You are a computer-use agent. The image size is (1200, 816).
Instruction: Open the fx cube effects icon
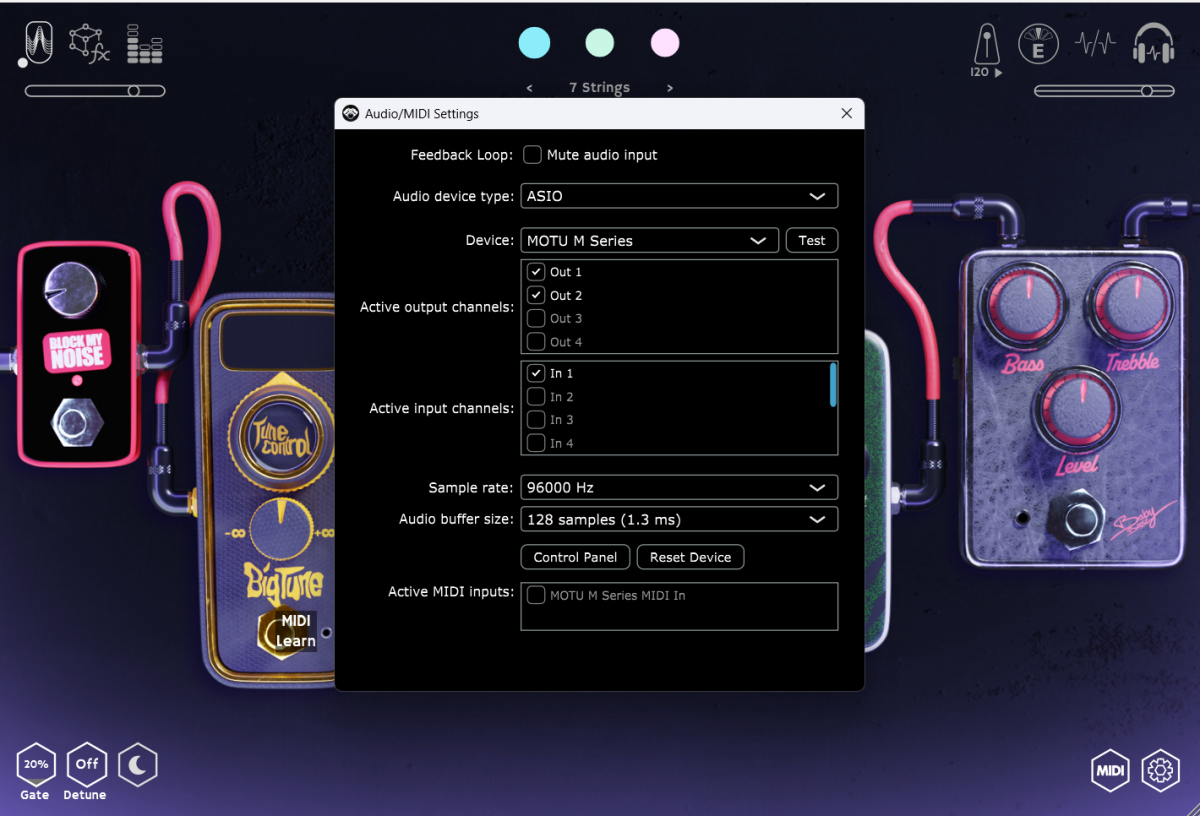click(x=88, y=44)
